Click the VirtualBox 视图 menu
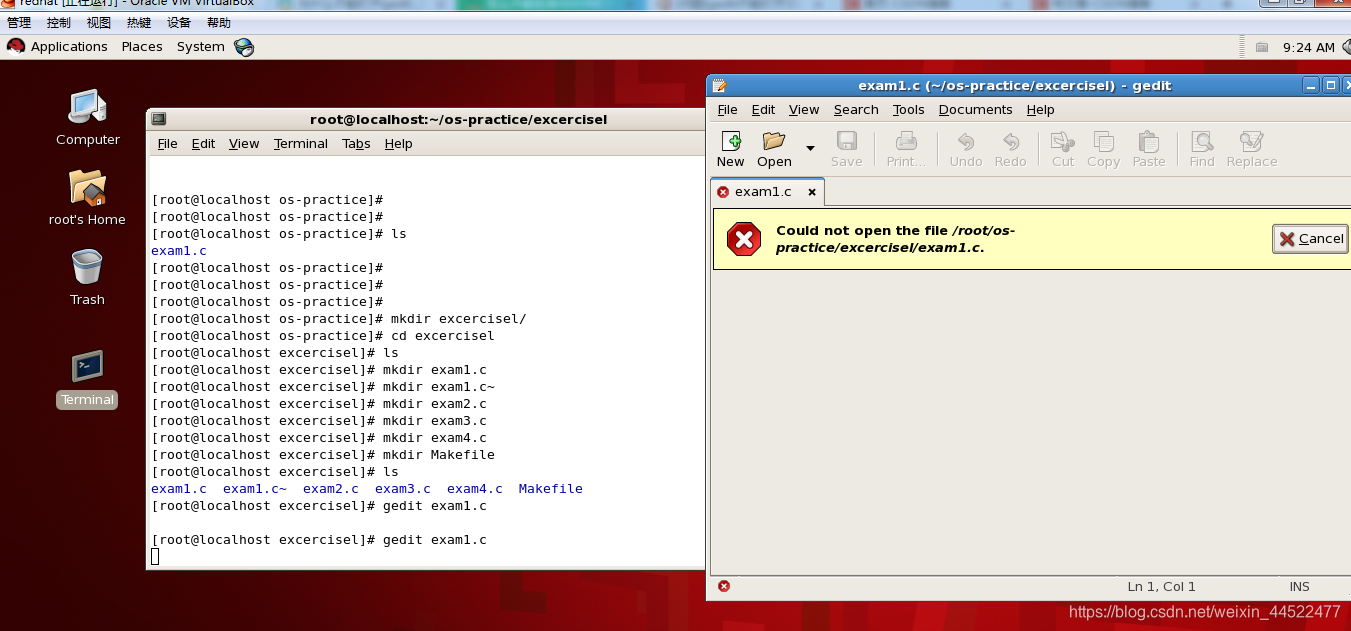1351x631 pixels. tap(98, 22)
